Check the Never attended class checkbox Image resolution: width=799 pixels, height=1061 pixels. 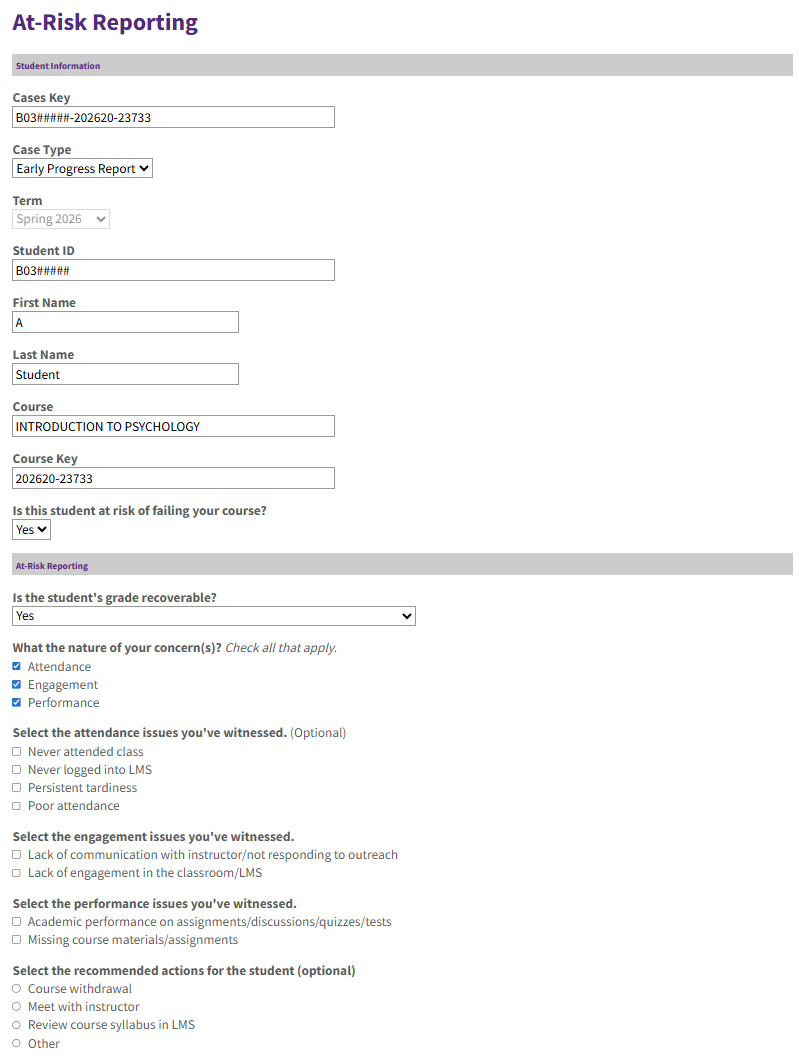tap(17, 752)
